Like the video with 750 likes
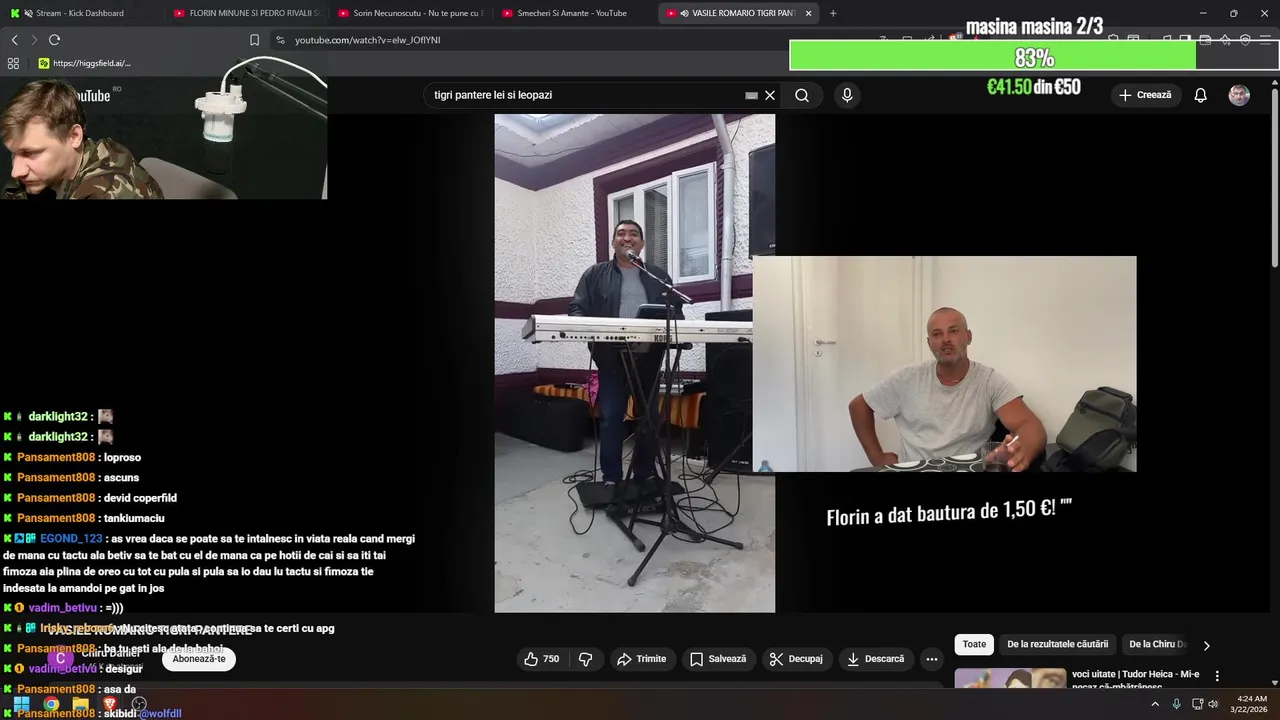Screen dimensions: 1280x720 click(x=541, y=659)
